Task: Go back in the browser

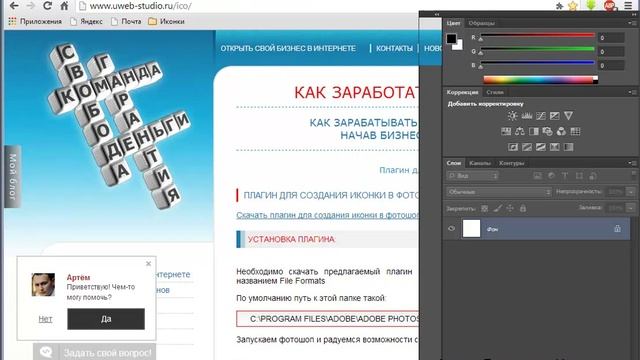Action: coord(14,6)
